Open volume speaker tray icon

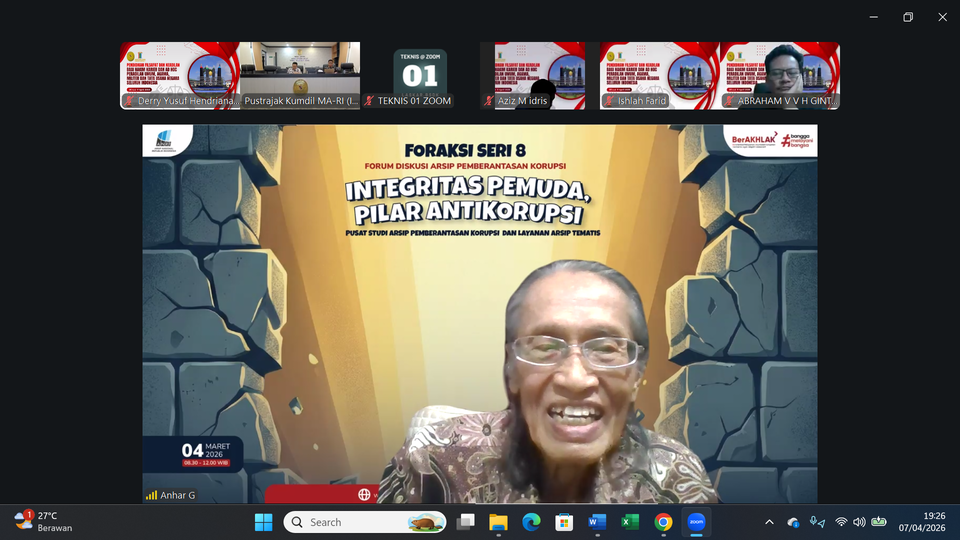[860, 522]
